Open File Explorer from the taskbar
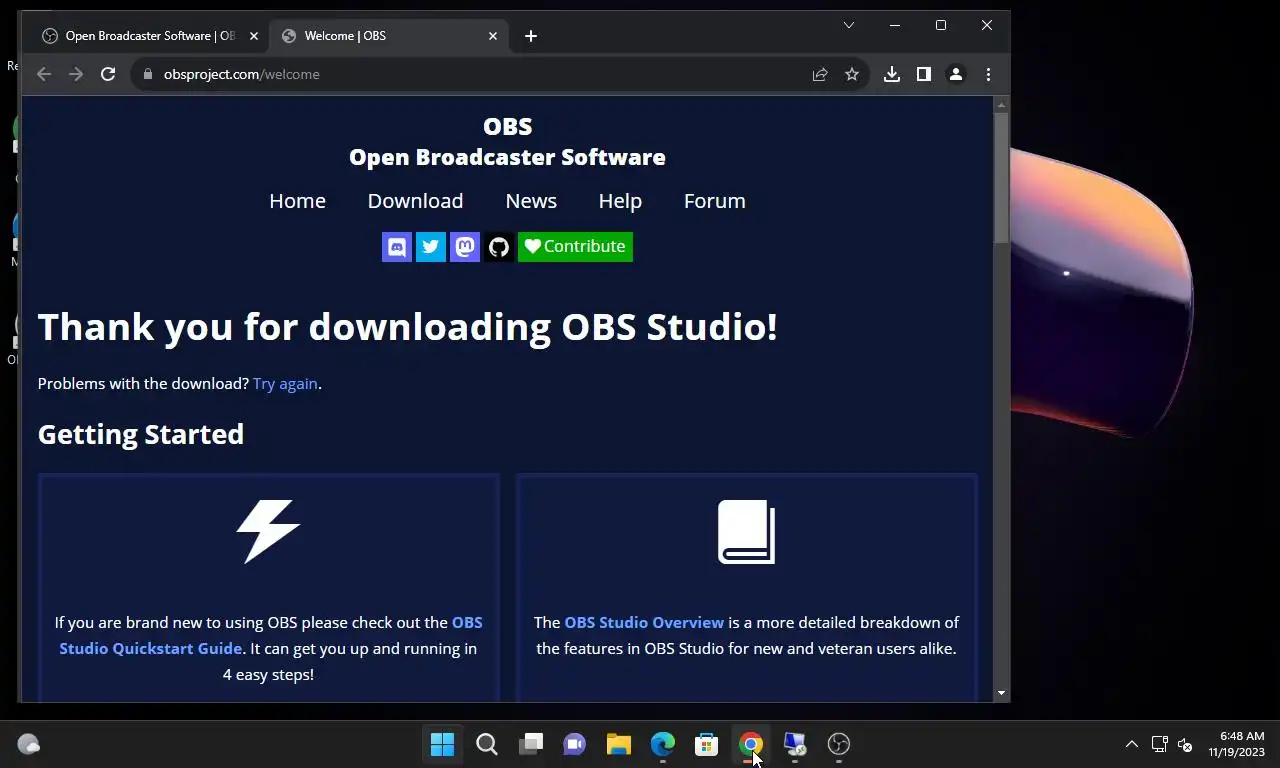 click(619, 744)
